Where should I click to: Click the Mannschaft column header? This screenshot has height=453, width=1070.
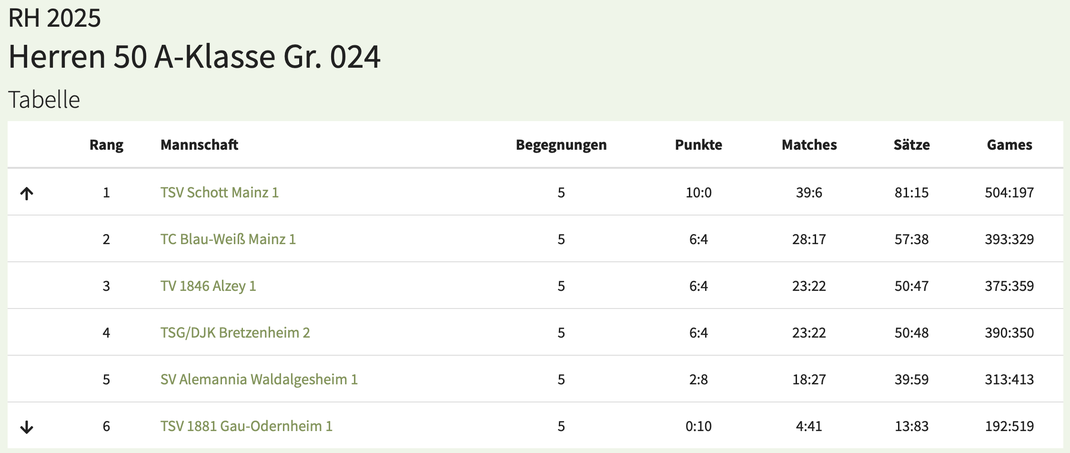pos(199,145)
